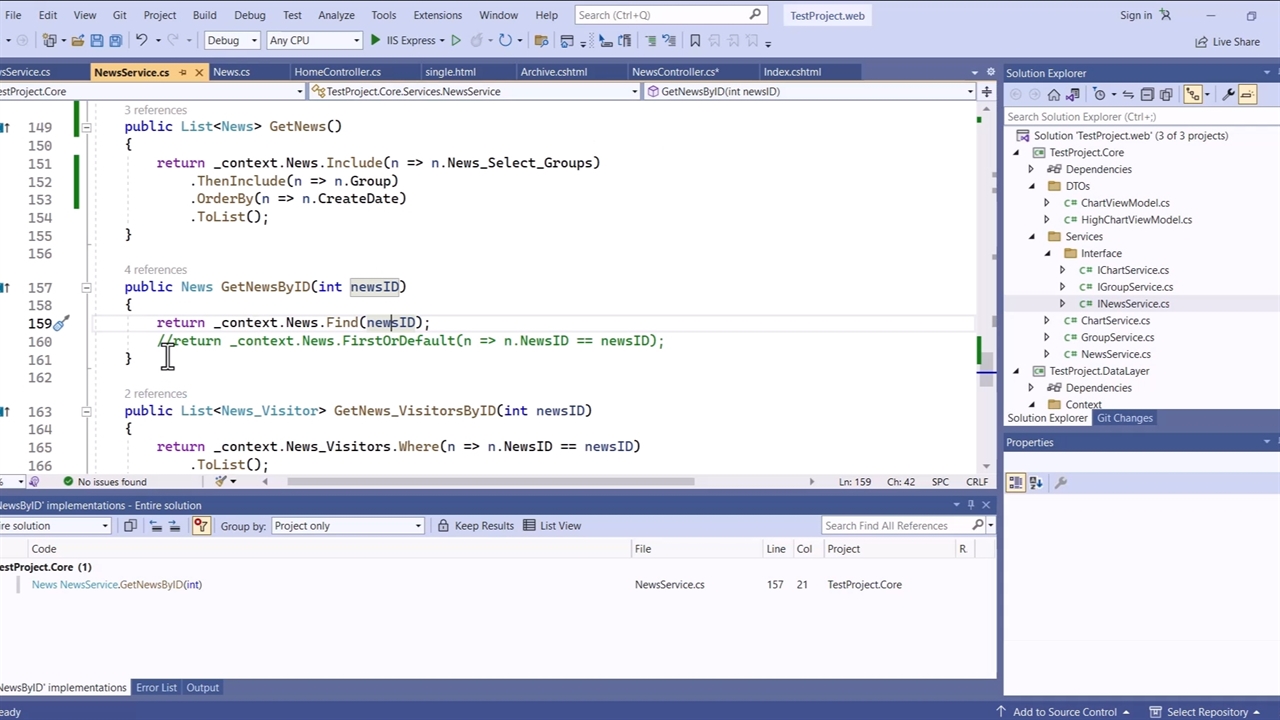Open the Extensions menu

point(437,15)
